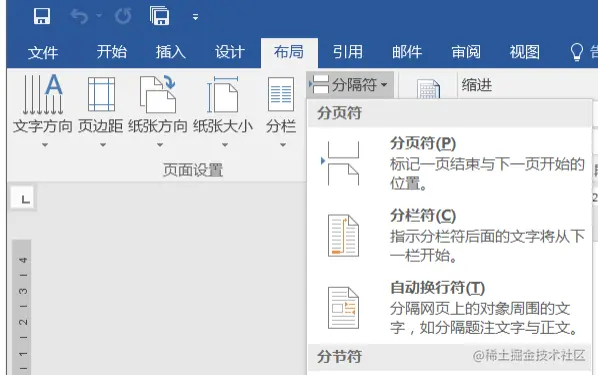Click the 纸张方向 orientation icon

[x=158, y=94]
